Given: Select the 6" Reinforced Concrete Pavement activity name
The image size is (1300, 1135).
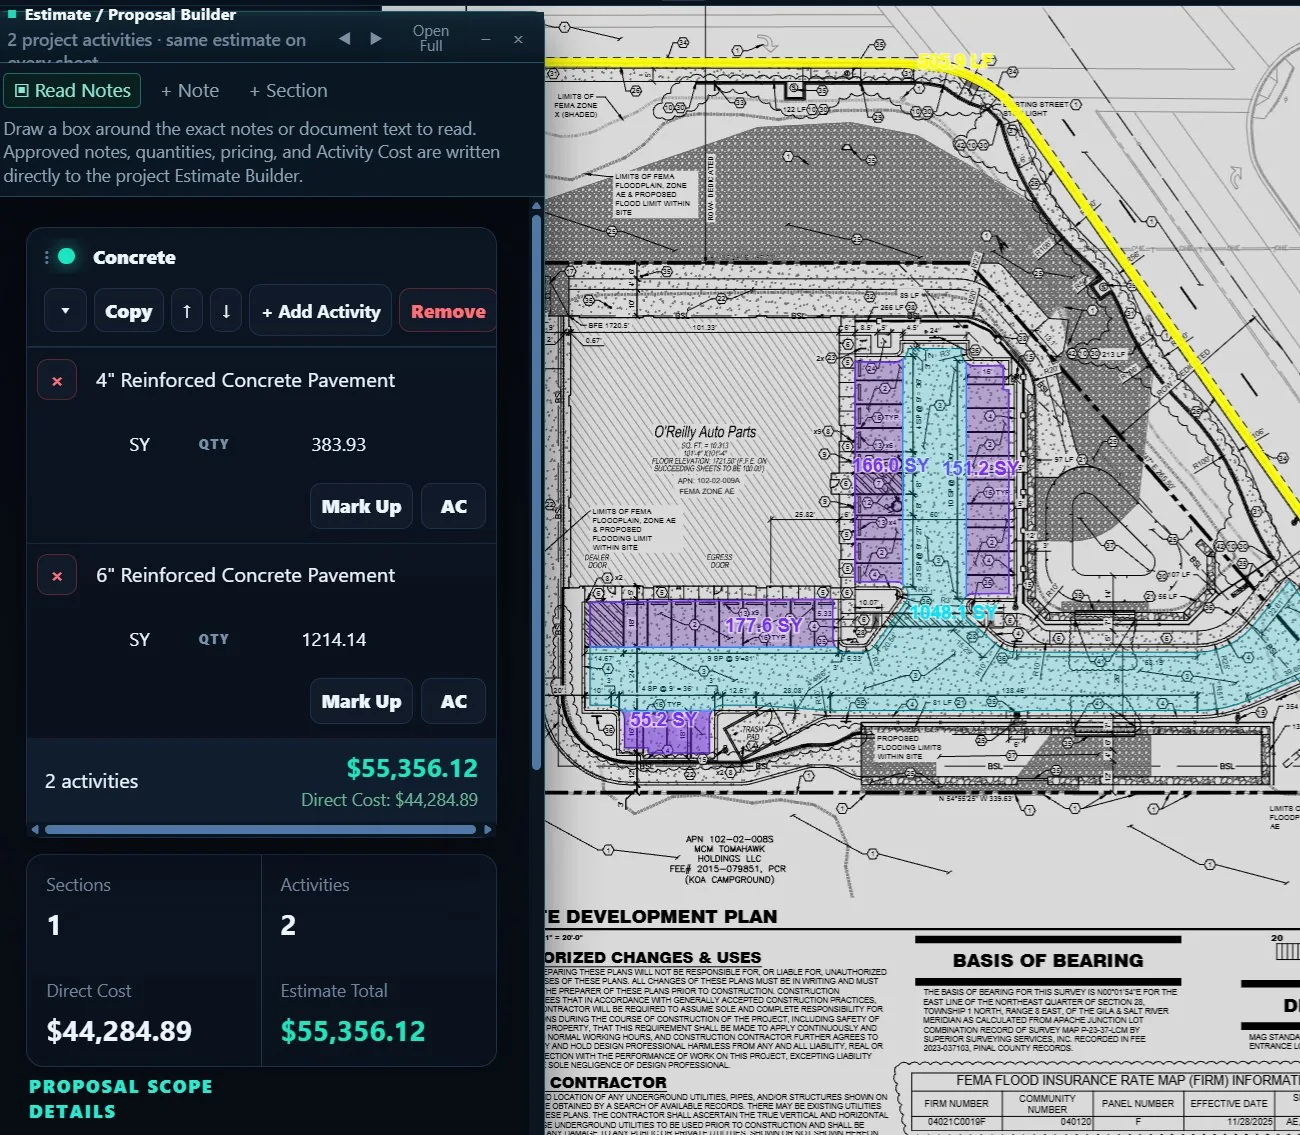Looking at the screenshot, I should [245, 575].
